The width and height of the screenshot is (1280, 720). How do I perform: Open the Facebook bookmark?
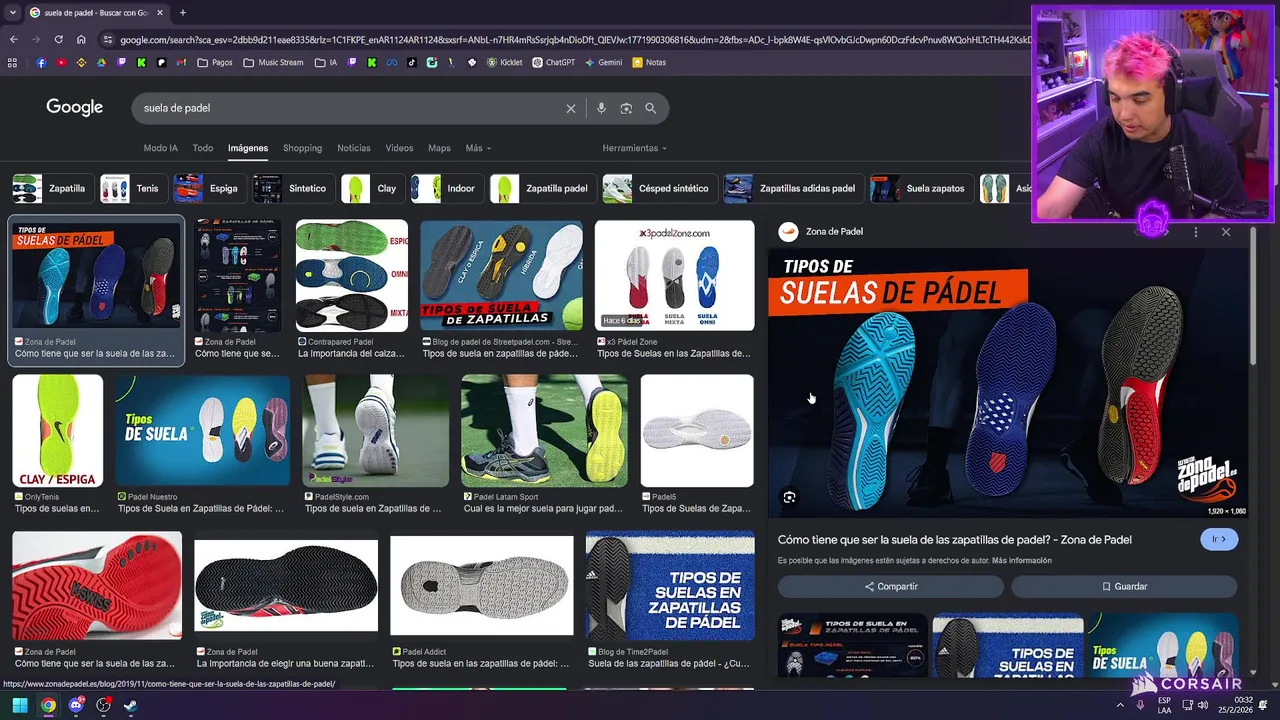pos(41,62)
